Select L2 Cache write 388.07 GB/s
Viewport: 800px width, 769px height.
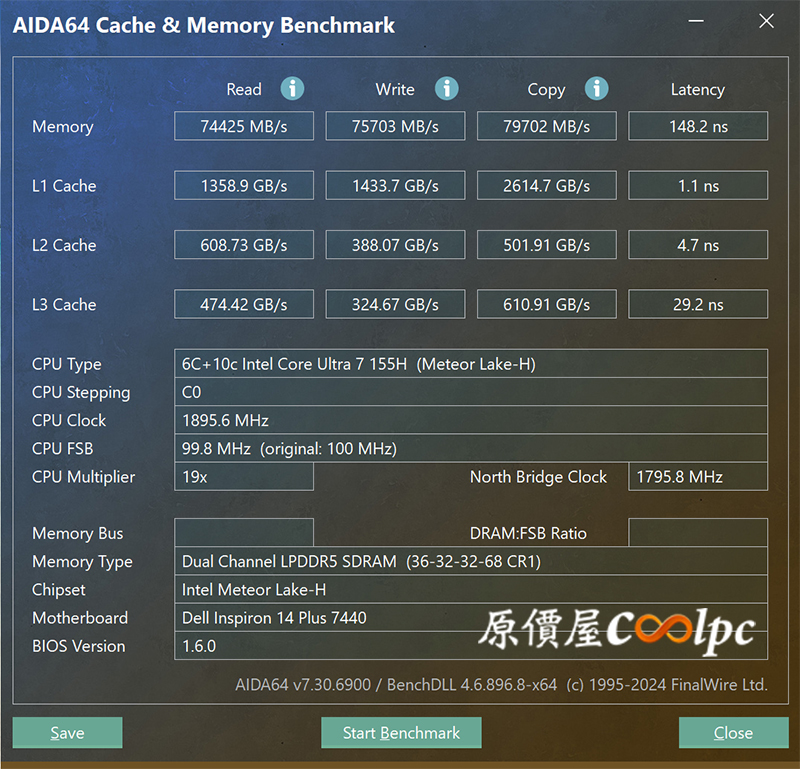(395, 245)
